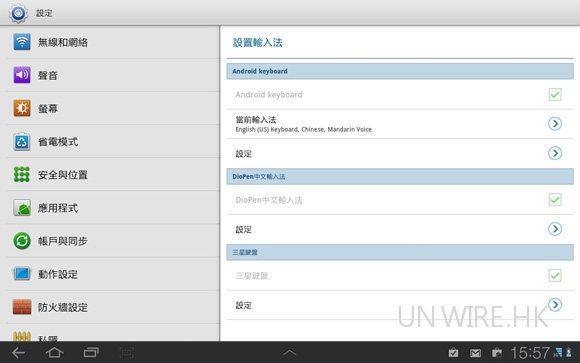Tap the Android icon for 應用程式
This screenshot has height=363, width=580.
click(22, 208)
